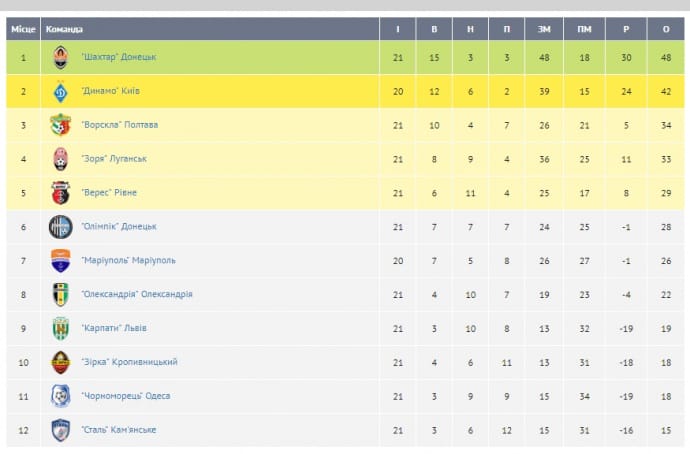This screenshot has height=454, width=690.
Task: Open the "Шахтар" Донецьк team link
Action: click(119, 57)
